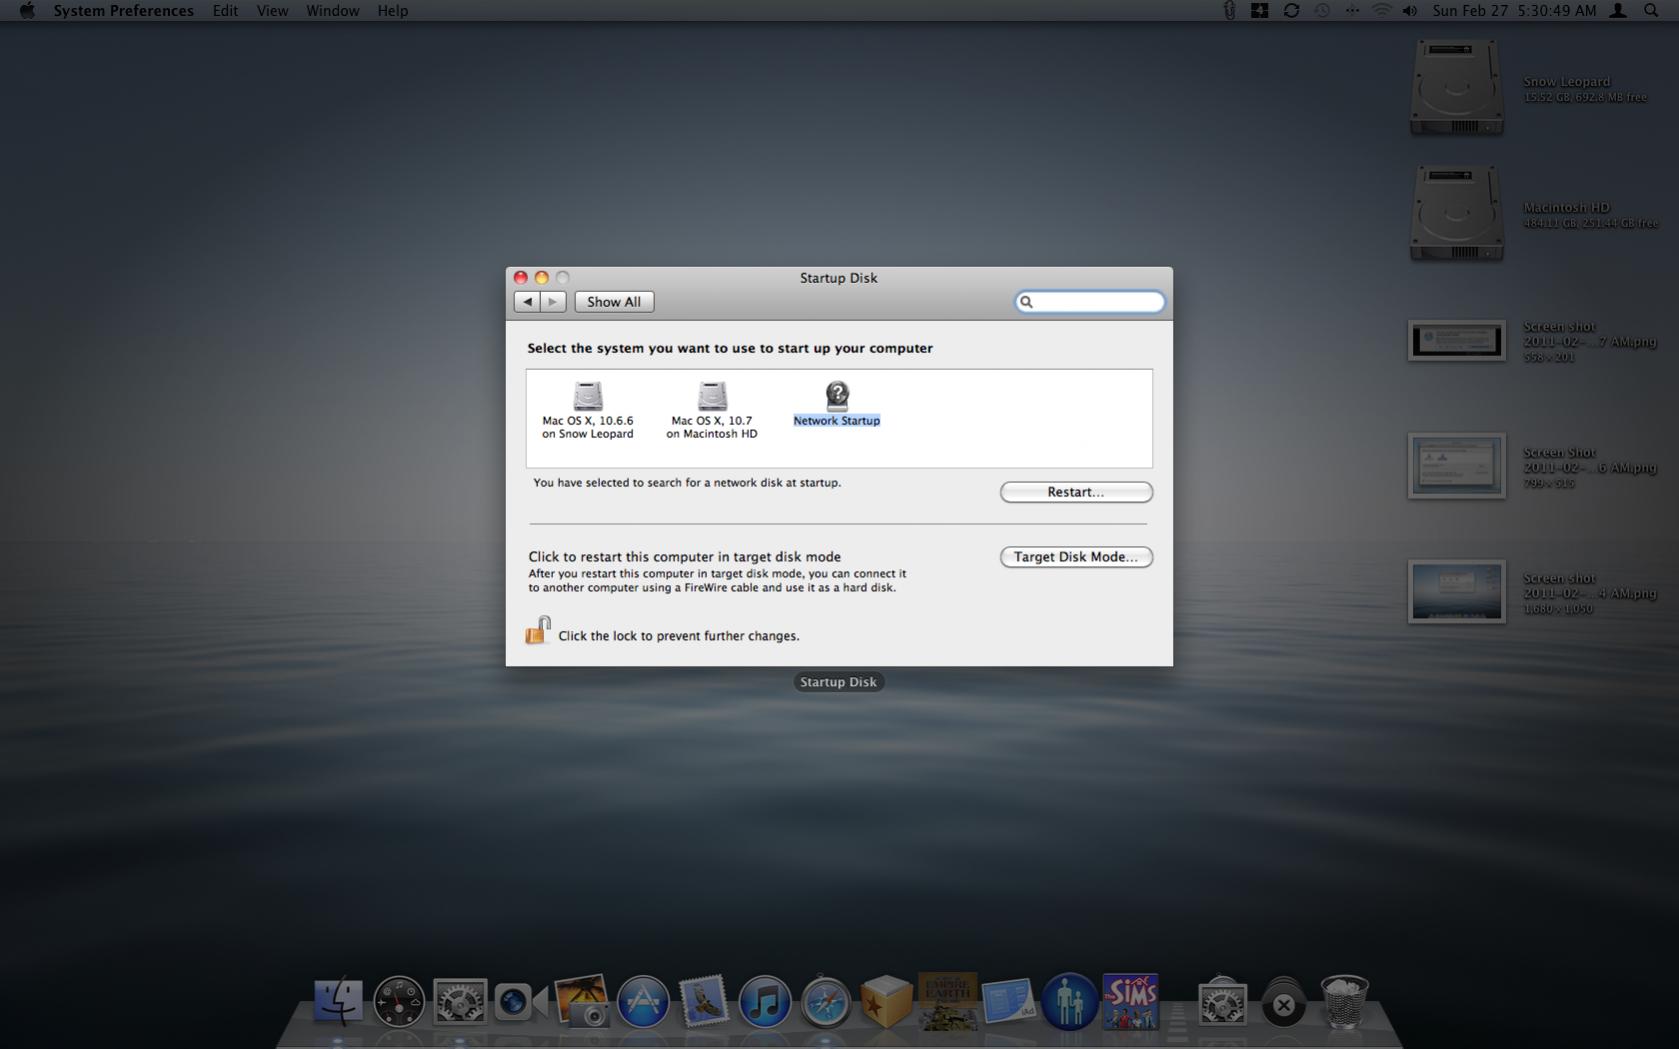This screenshot has height=1049, width=1679.
Task: Go back with the left arrow button
Action: (x=527, y=302)
